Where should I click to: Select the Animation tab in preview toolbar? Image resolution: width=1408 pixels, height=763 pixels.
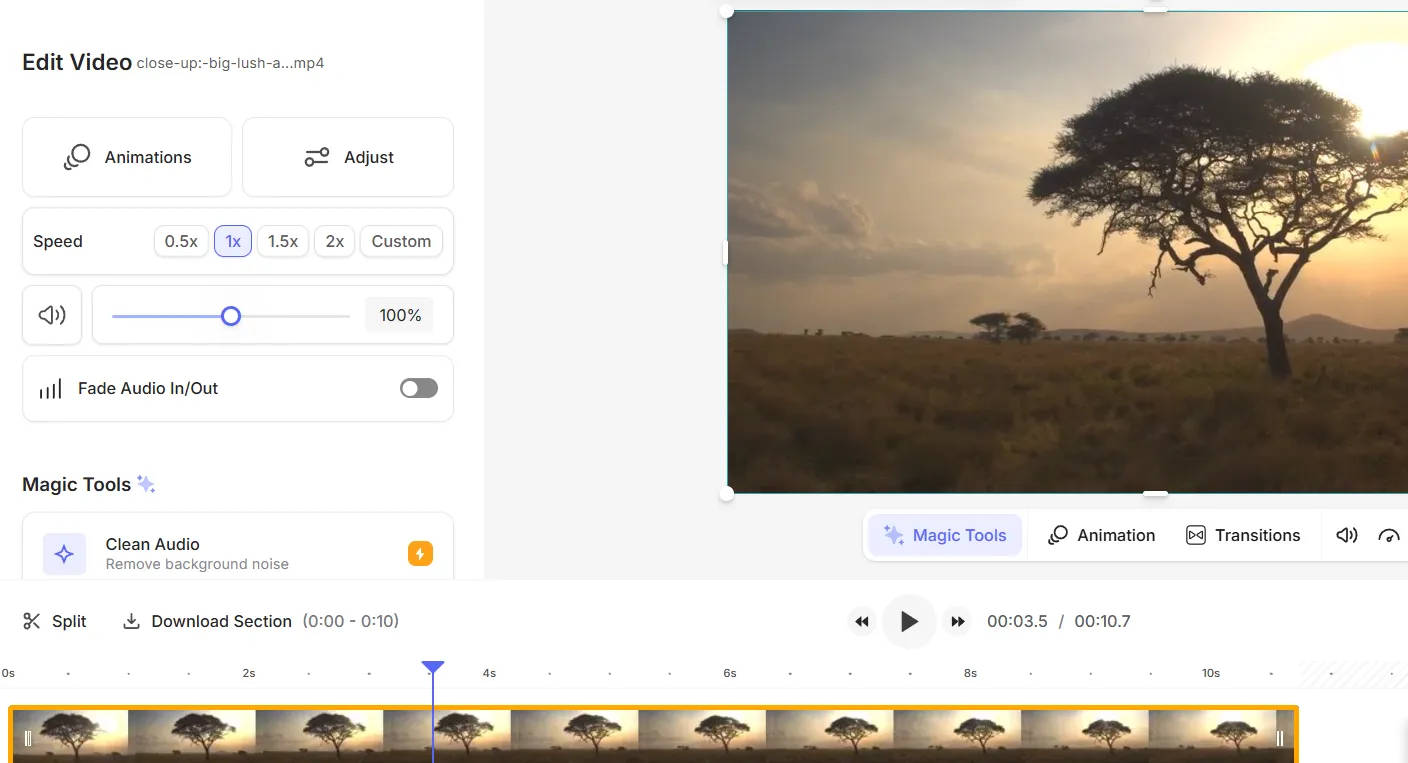1101,535
